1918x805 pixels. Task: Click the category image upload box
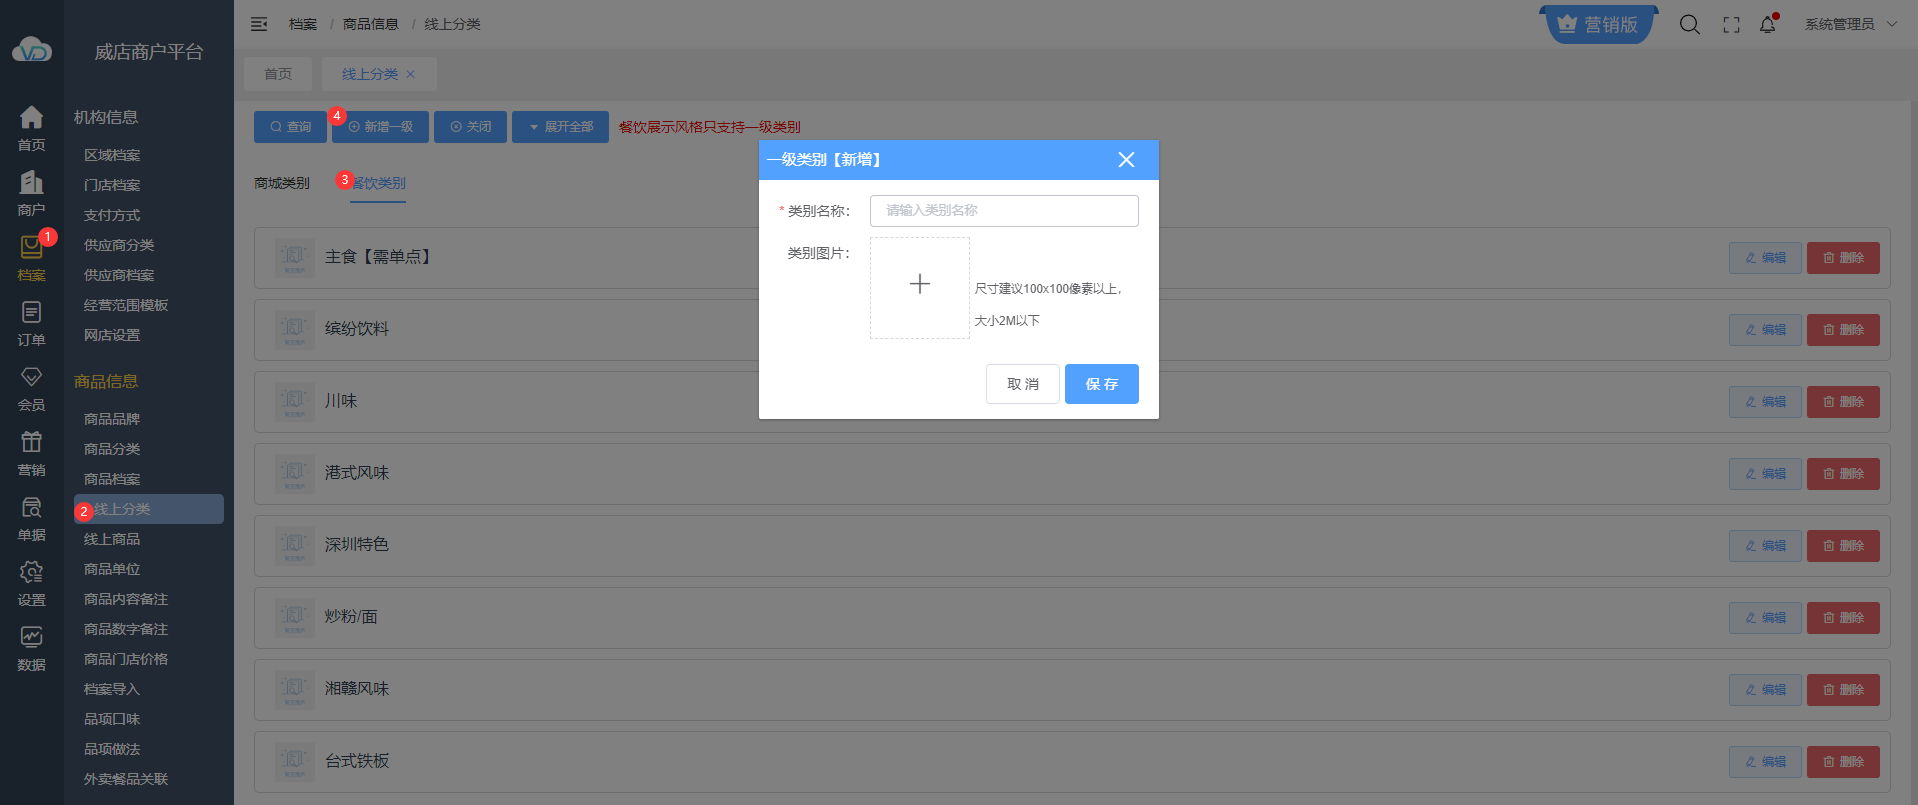pyautogui.click(x=919, y=287)
